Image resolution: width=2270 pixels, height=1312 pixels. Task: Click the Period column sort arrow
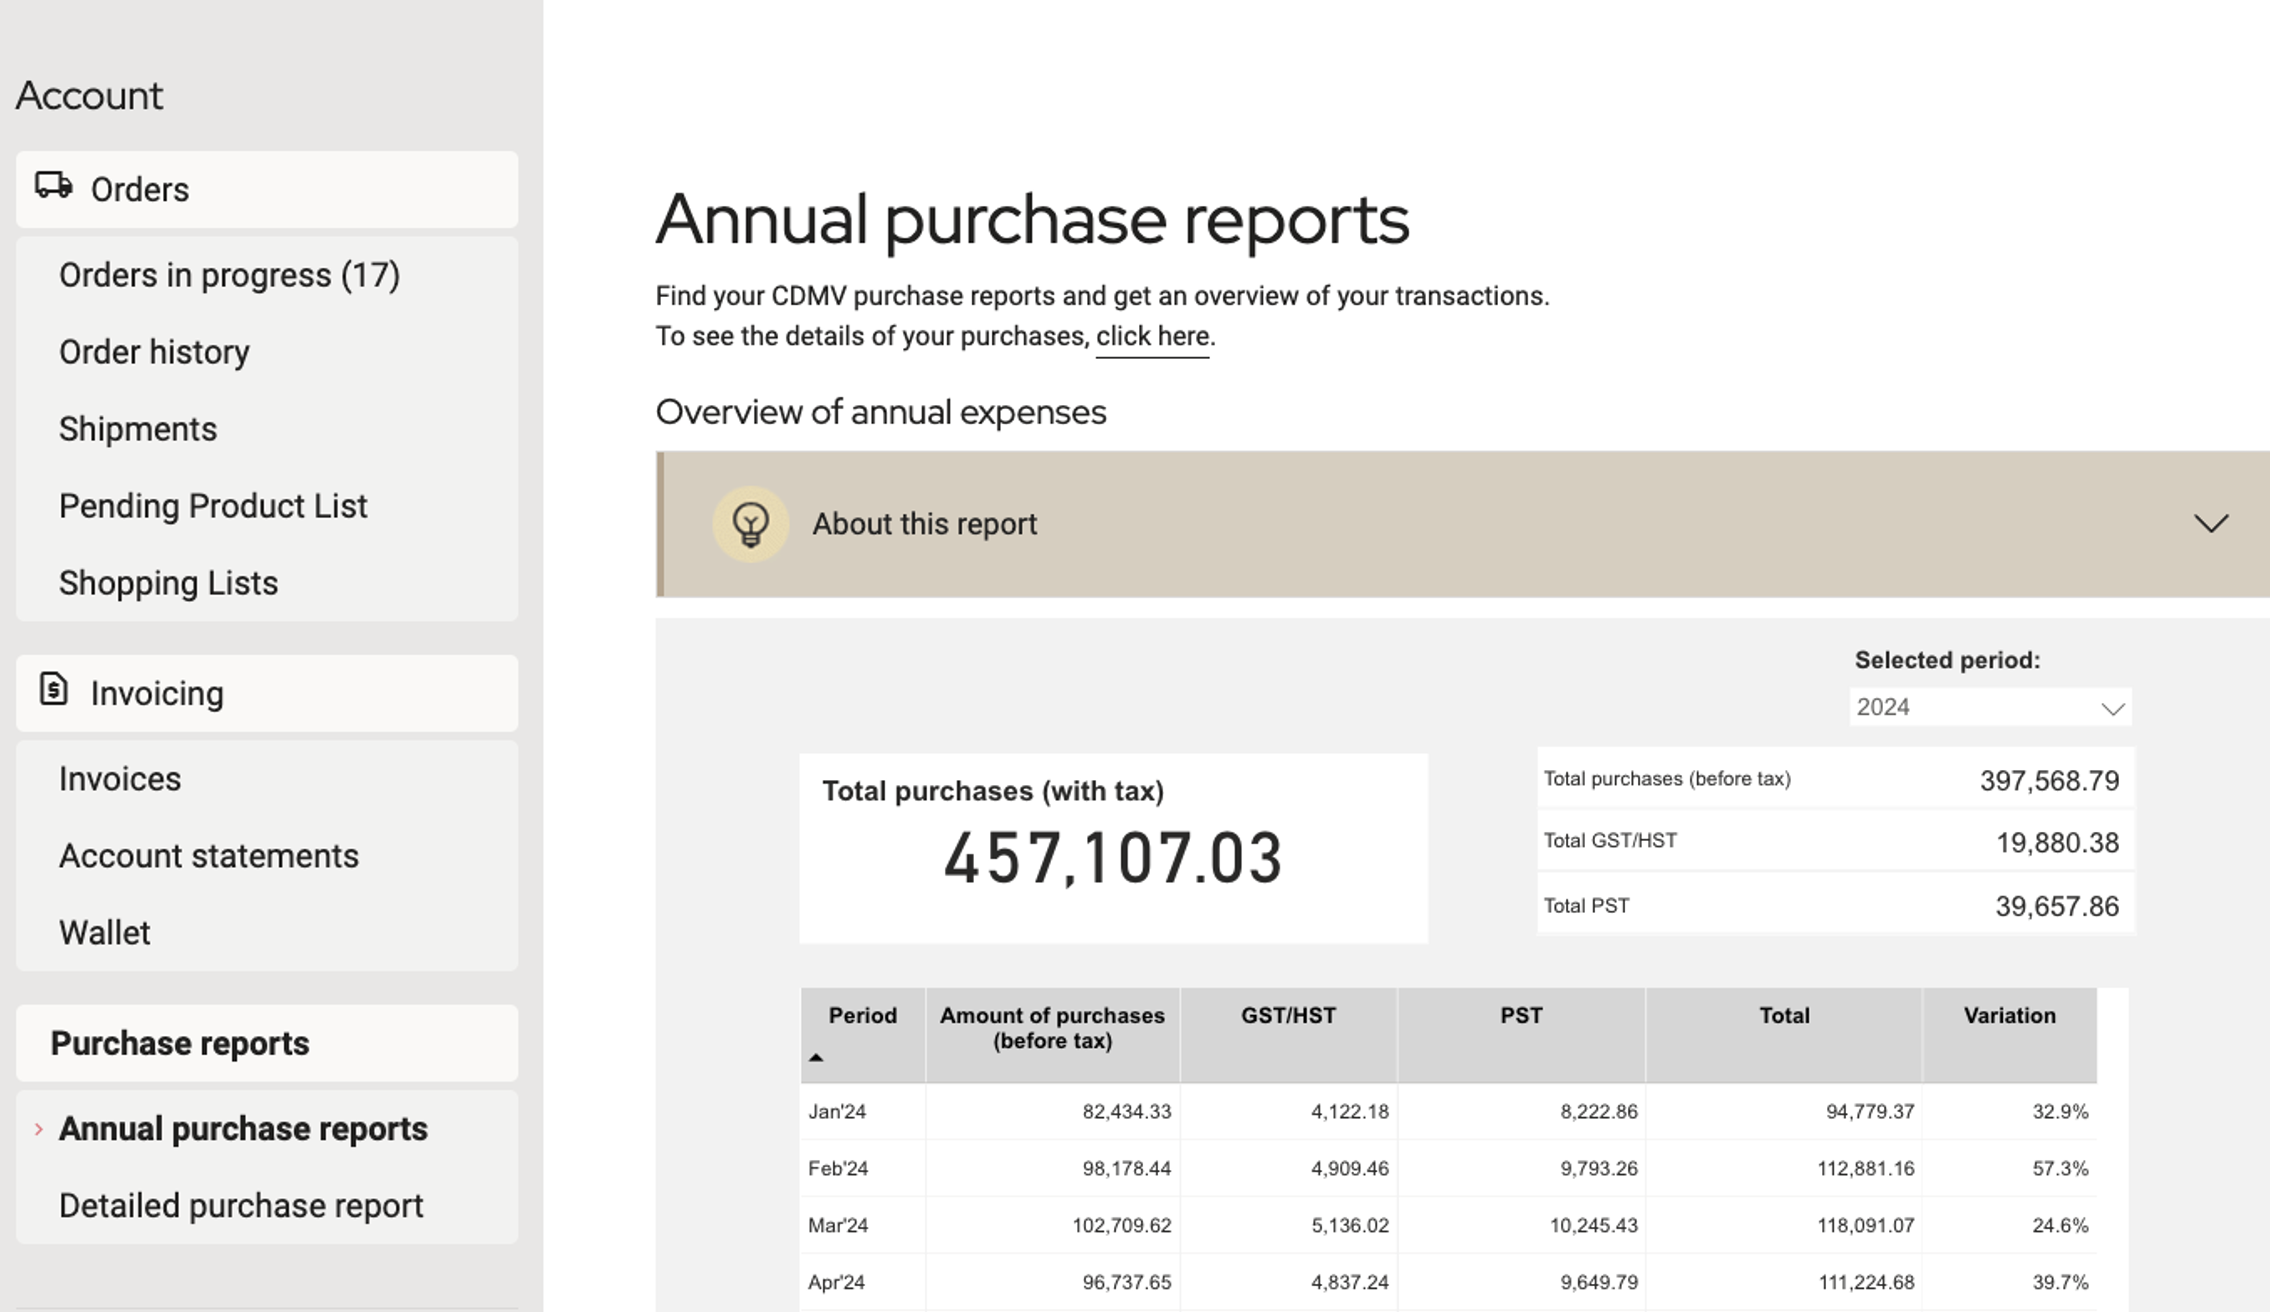[x=816, y=1057]
